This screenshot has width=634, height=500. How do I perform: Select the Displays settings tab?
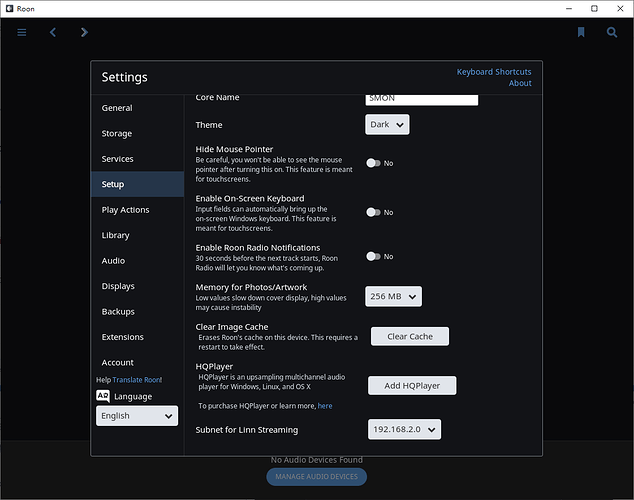point(137,286)
